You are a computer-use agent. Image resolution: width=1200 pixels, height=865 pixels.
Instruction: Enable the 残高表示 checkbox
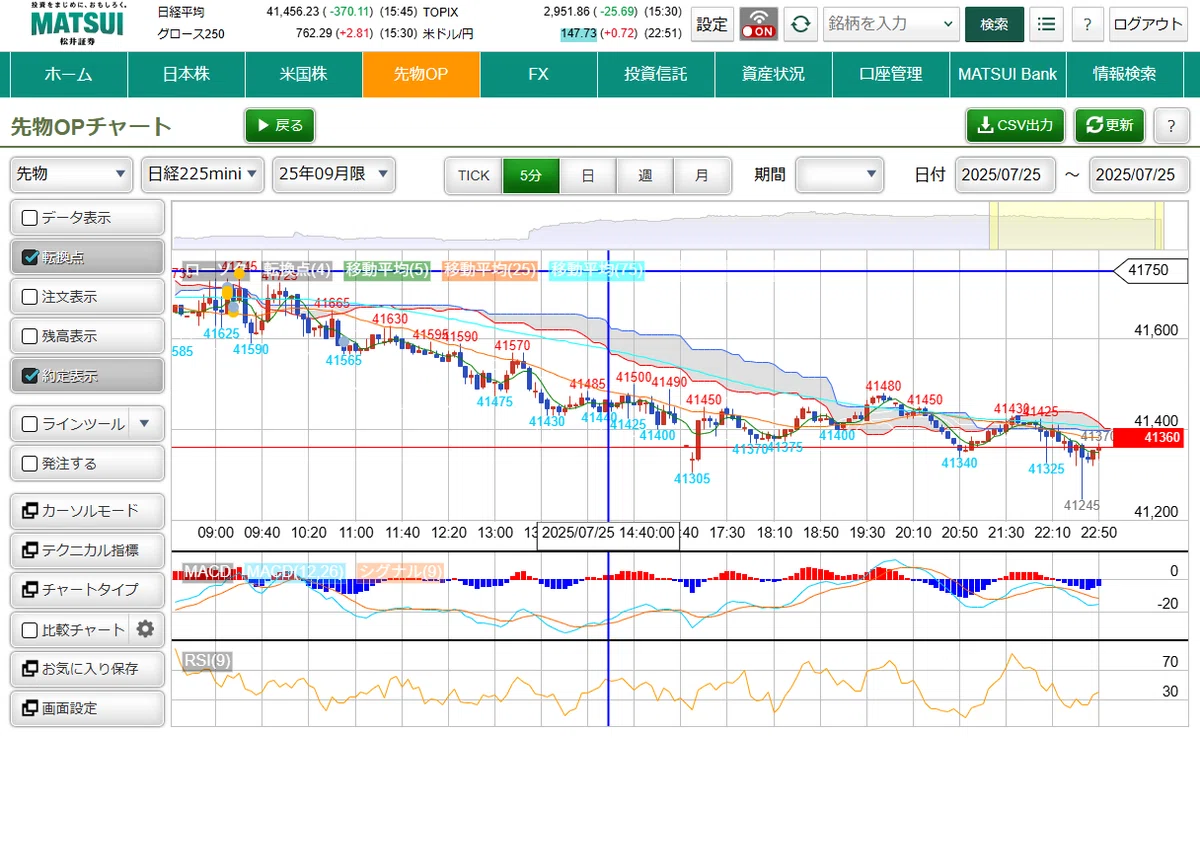coord(30,337)
